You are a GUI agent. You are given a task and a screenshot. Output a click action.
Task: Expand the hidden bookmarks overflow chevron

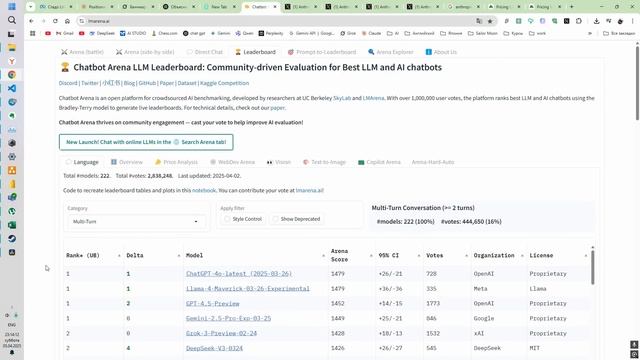[590, 33]
